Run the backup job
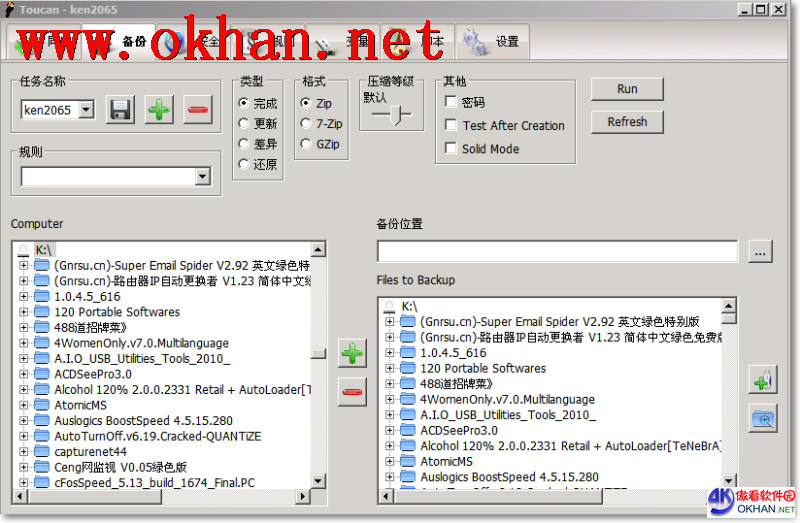The height and width of the screenshot is (523, 800). pos(627,89)
